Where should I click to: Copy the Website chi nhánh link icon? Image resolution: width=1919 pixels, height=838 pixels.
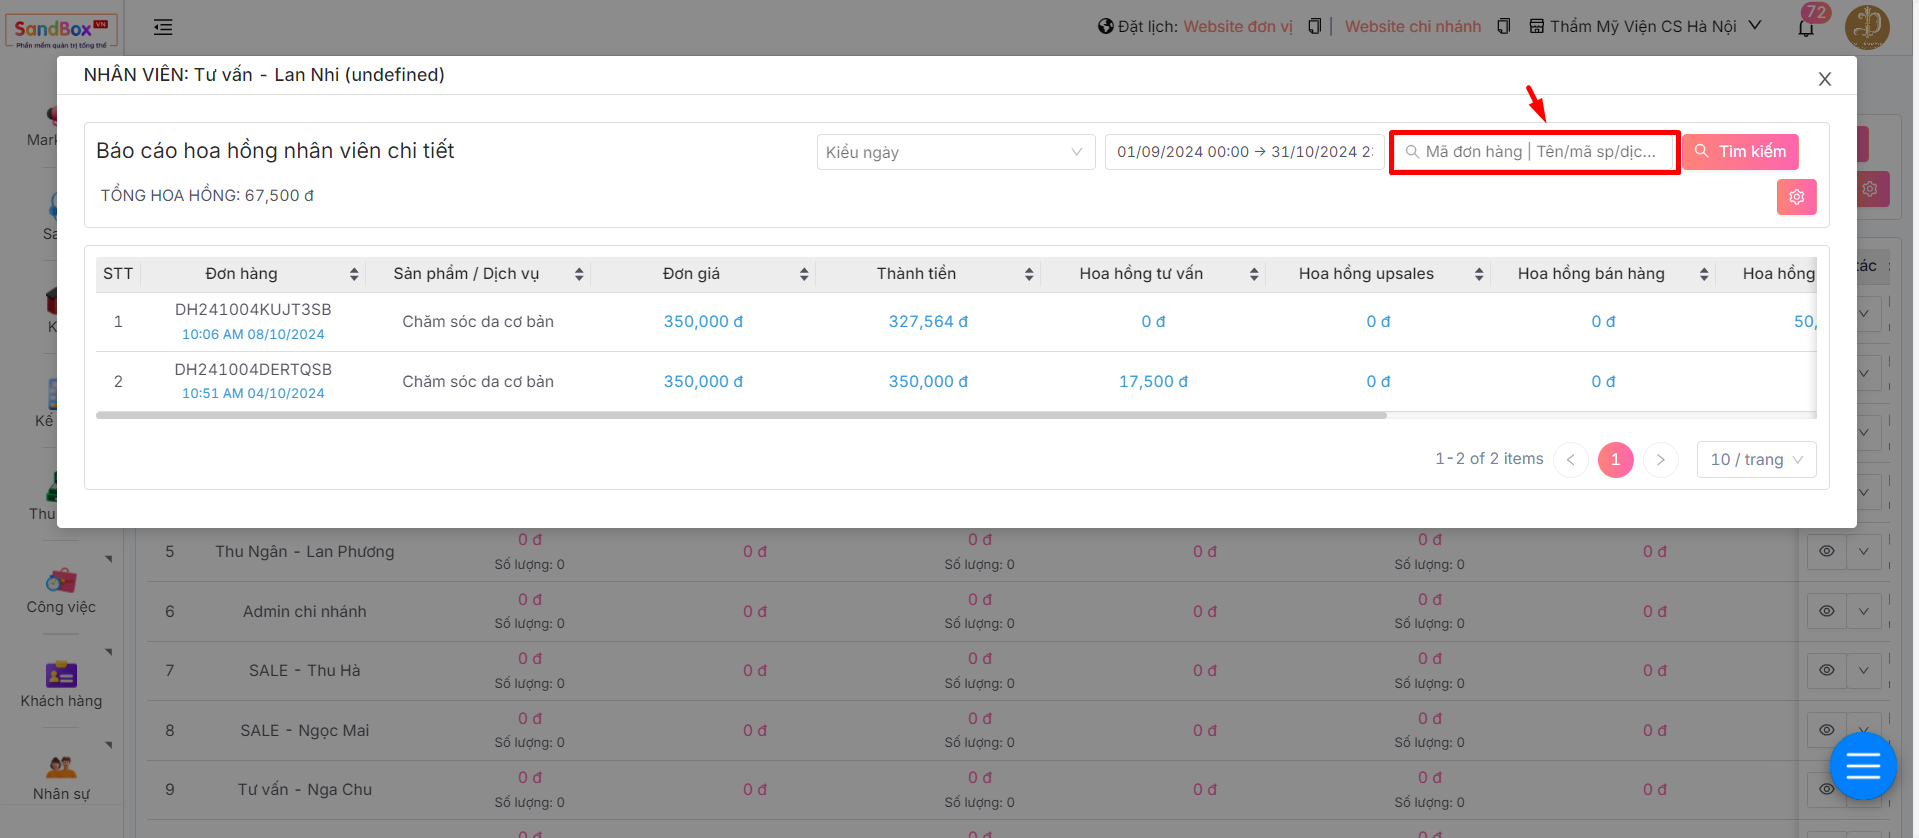(1503, 26)
